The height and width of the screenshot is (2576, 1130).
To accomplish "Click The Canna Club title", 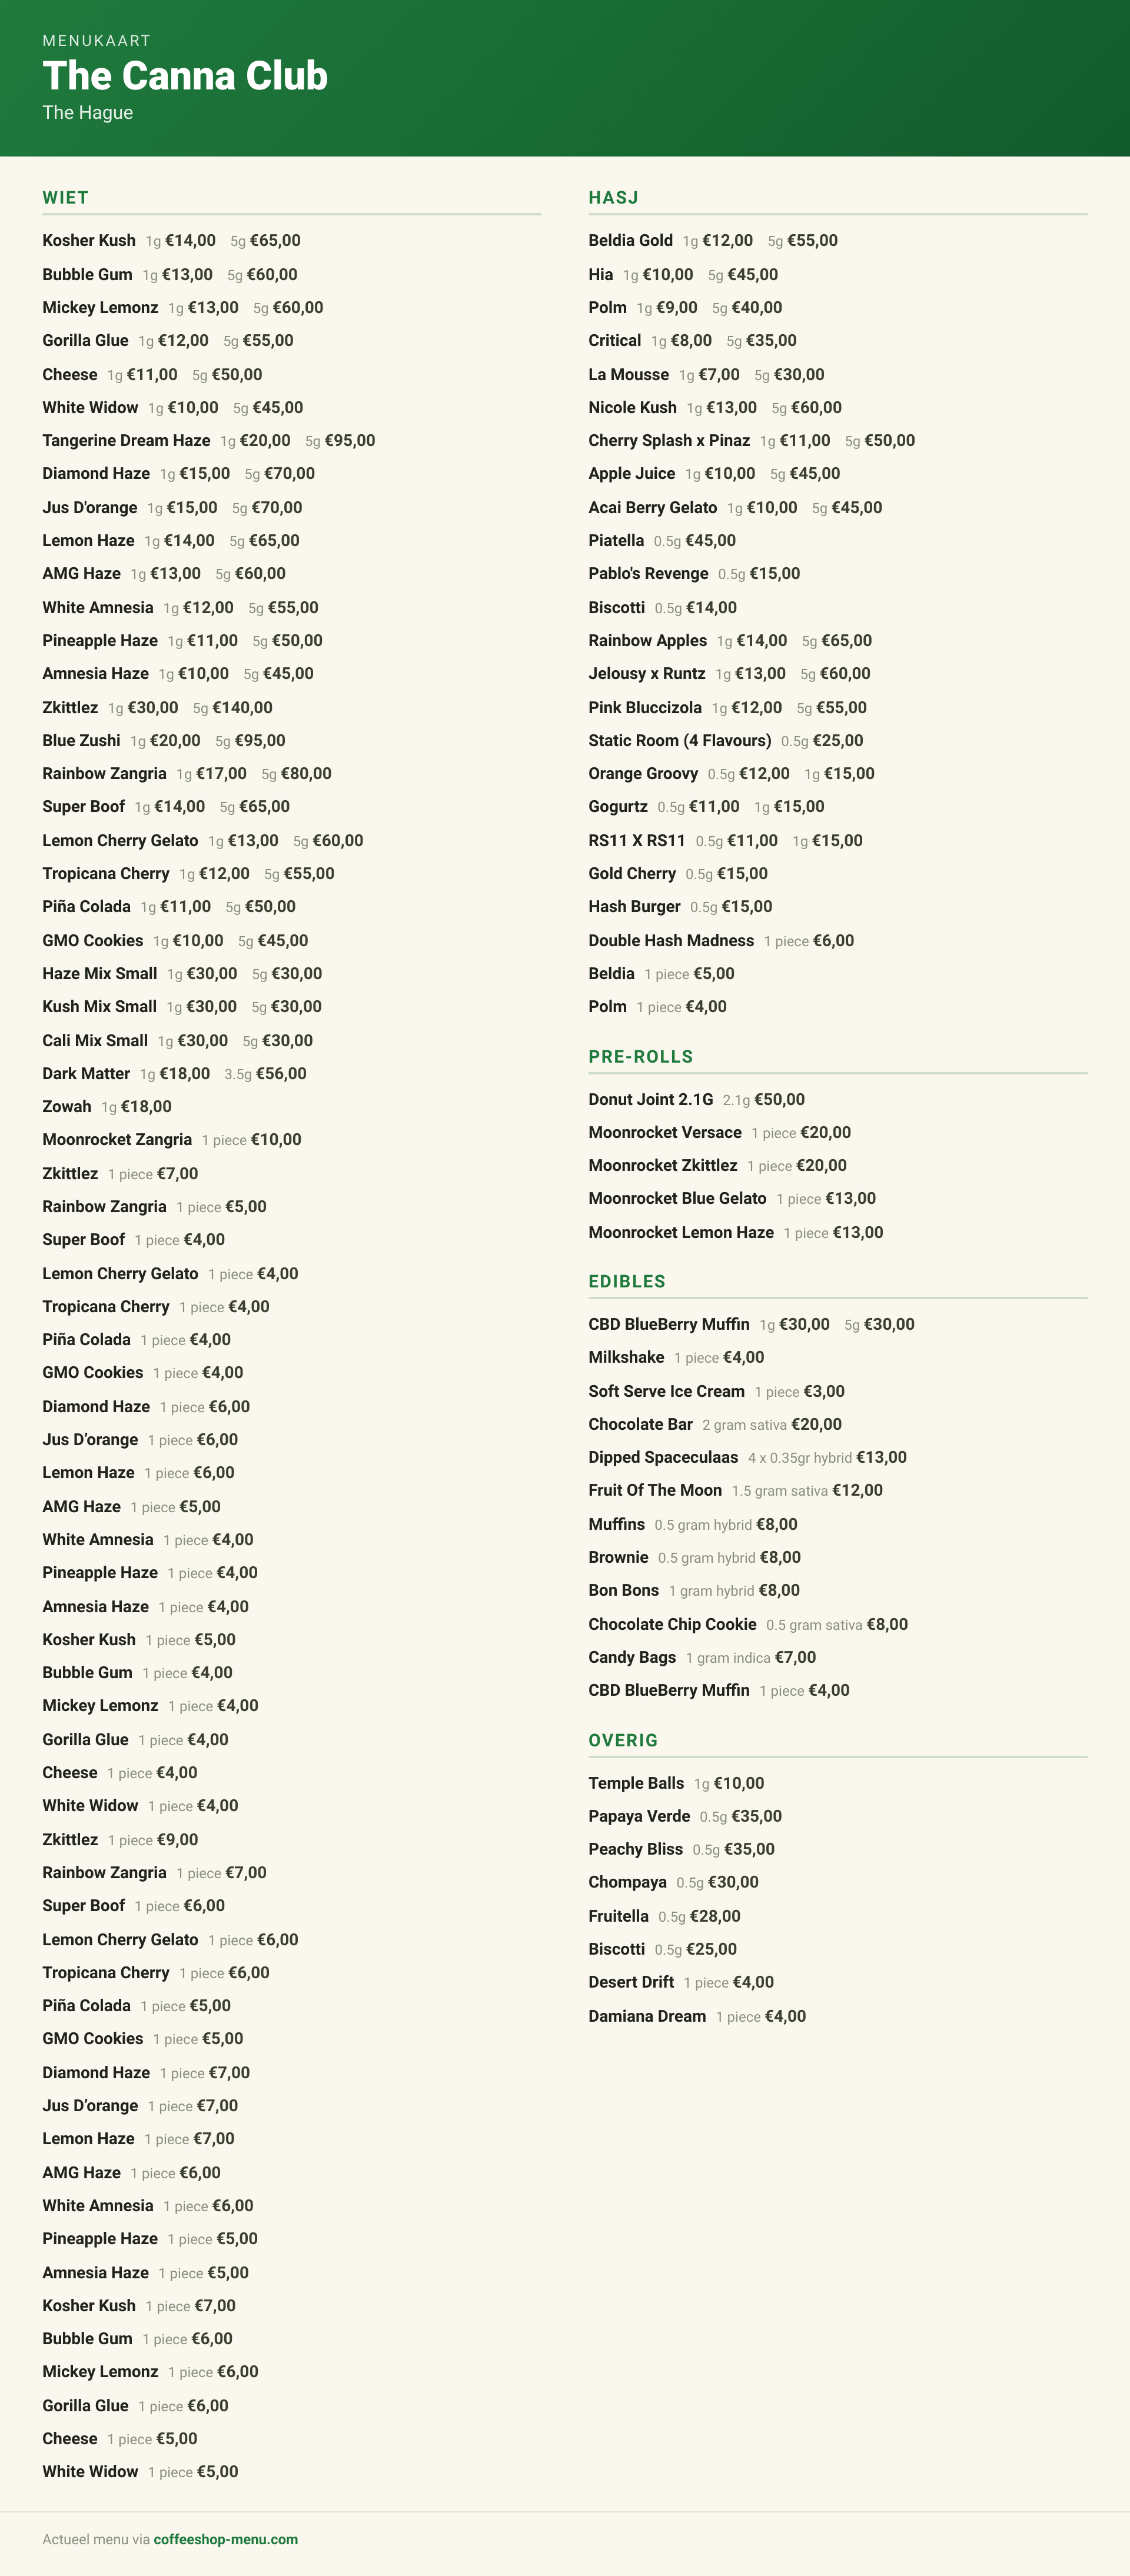I will 185,76.
